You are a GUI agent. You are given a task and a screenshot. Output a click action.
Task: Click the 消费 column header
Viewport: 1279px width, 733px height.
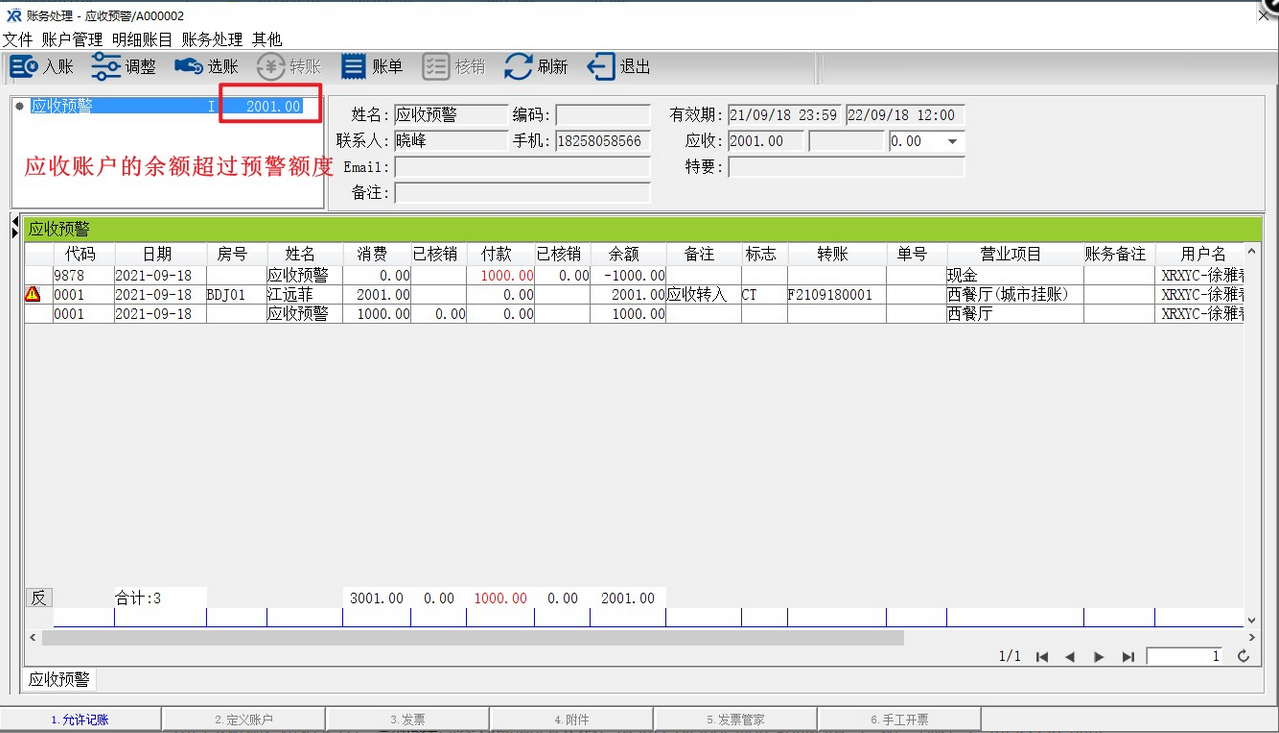[x=376, y=254]
